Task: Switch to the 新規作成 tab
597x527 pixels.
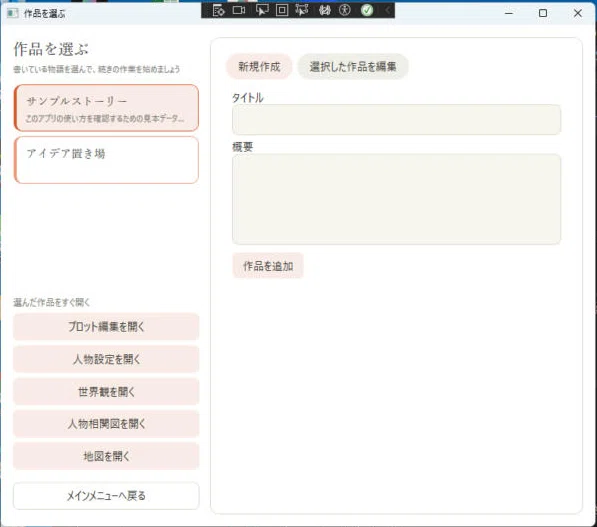Action: (x=259, y=67)
